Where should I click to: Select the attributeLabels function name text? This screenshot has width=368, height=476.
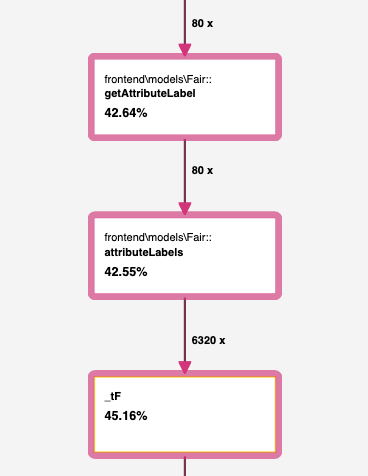click(144, 252)
